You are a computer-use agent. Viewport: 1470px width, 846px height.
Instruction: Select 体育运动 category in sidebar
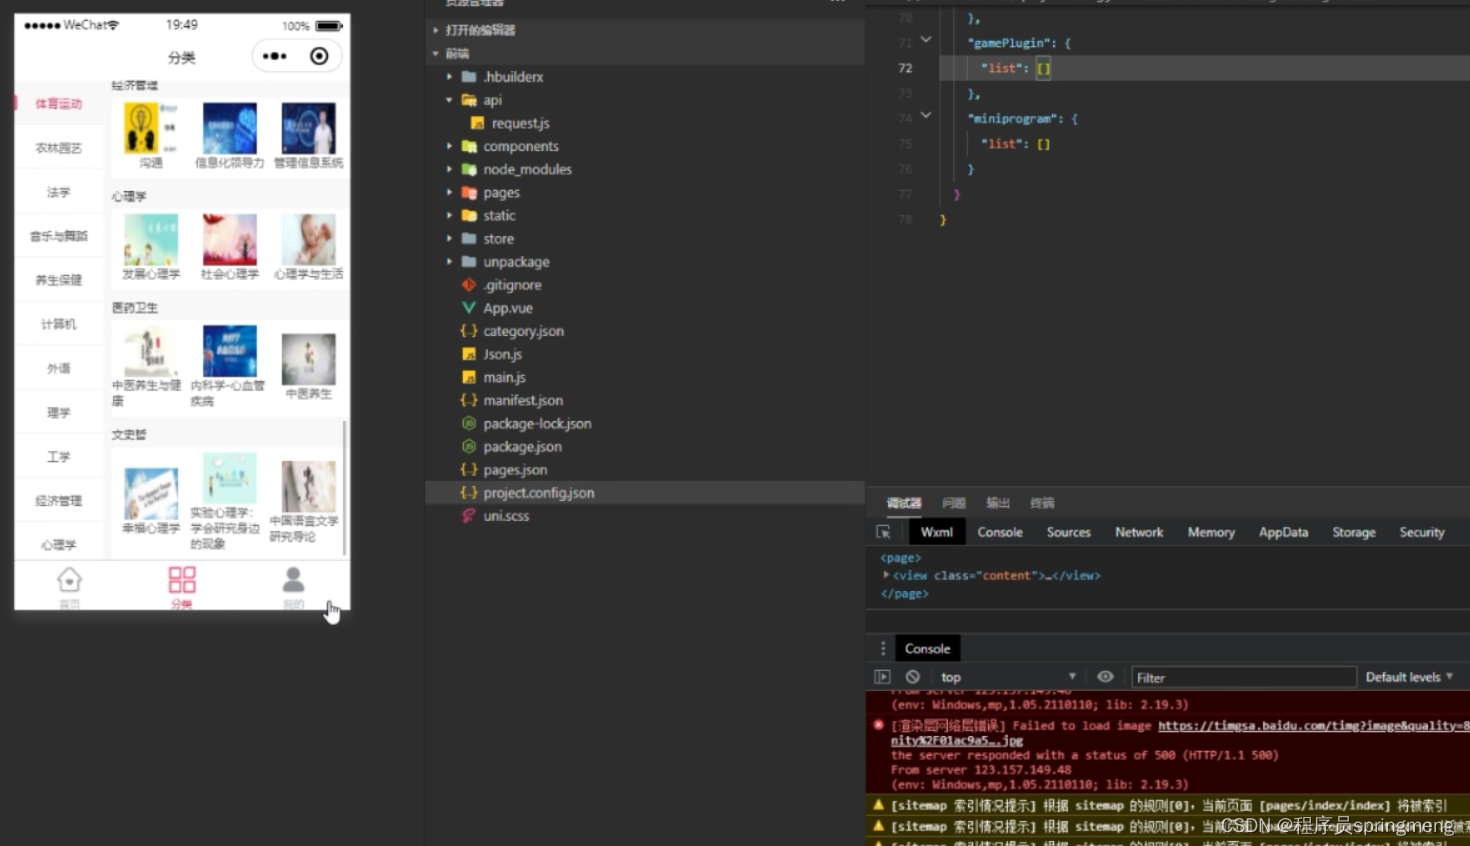59,103
